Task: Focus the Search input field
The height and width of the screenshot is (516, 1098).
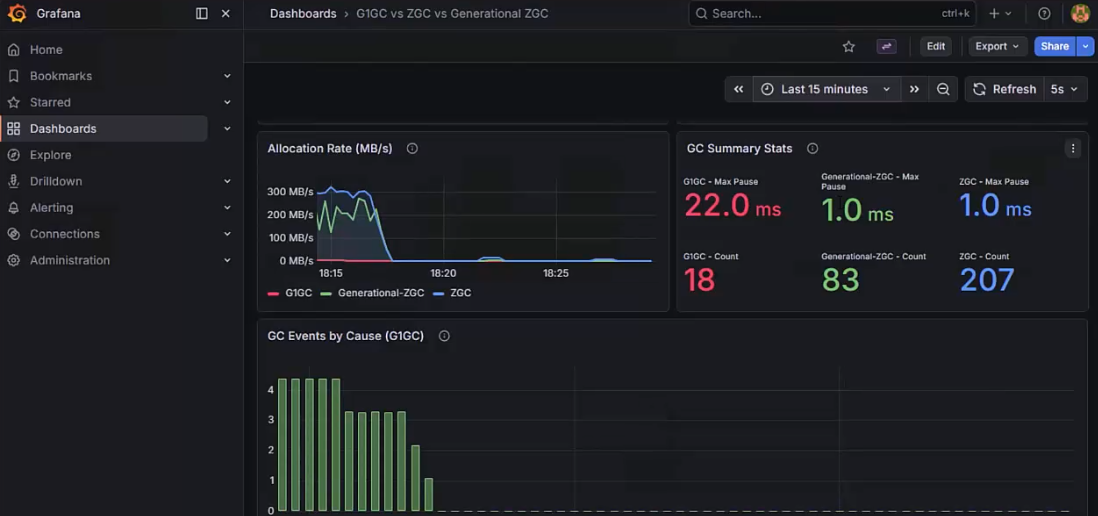Action: [833, 13]
